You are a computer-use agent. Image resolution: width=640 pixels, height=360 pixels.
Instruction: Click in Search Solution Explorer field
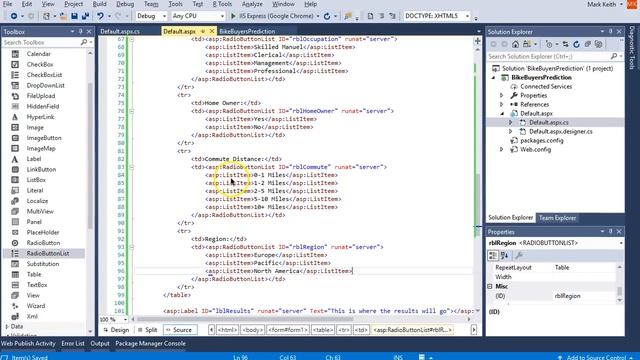pos(548,56)
